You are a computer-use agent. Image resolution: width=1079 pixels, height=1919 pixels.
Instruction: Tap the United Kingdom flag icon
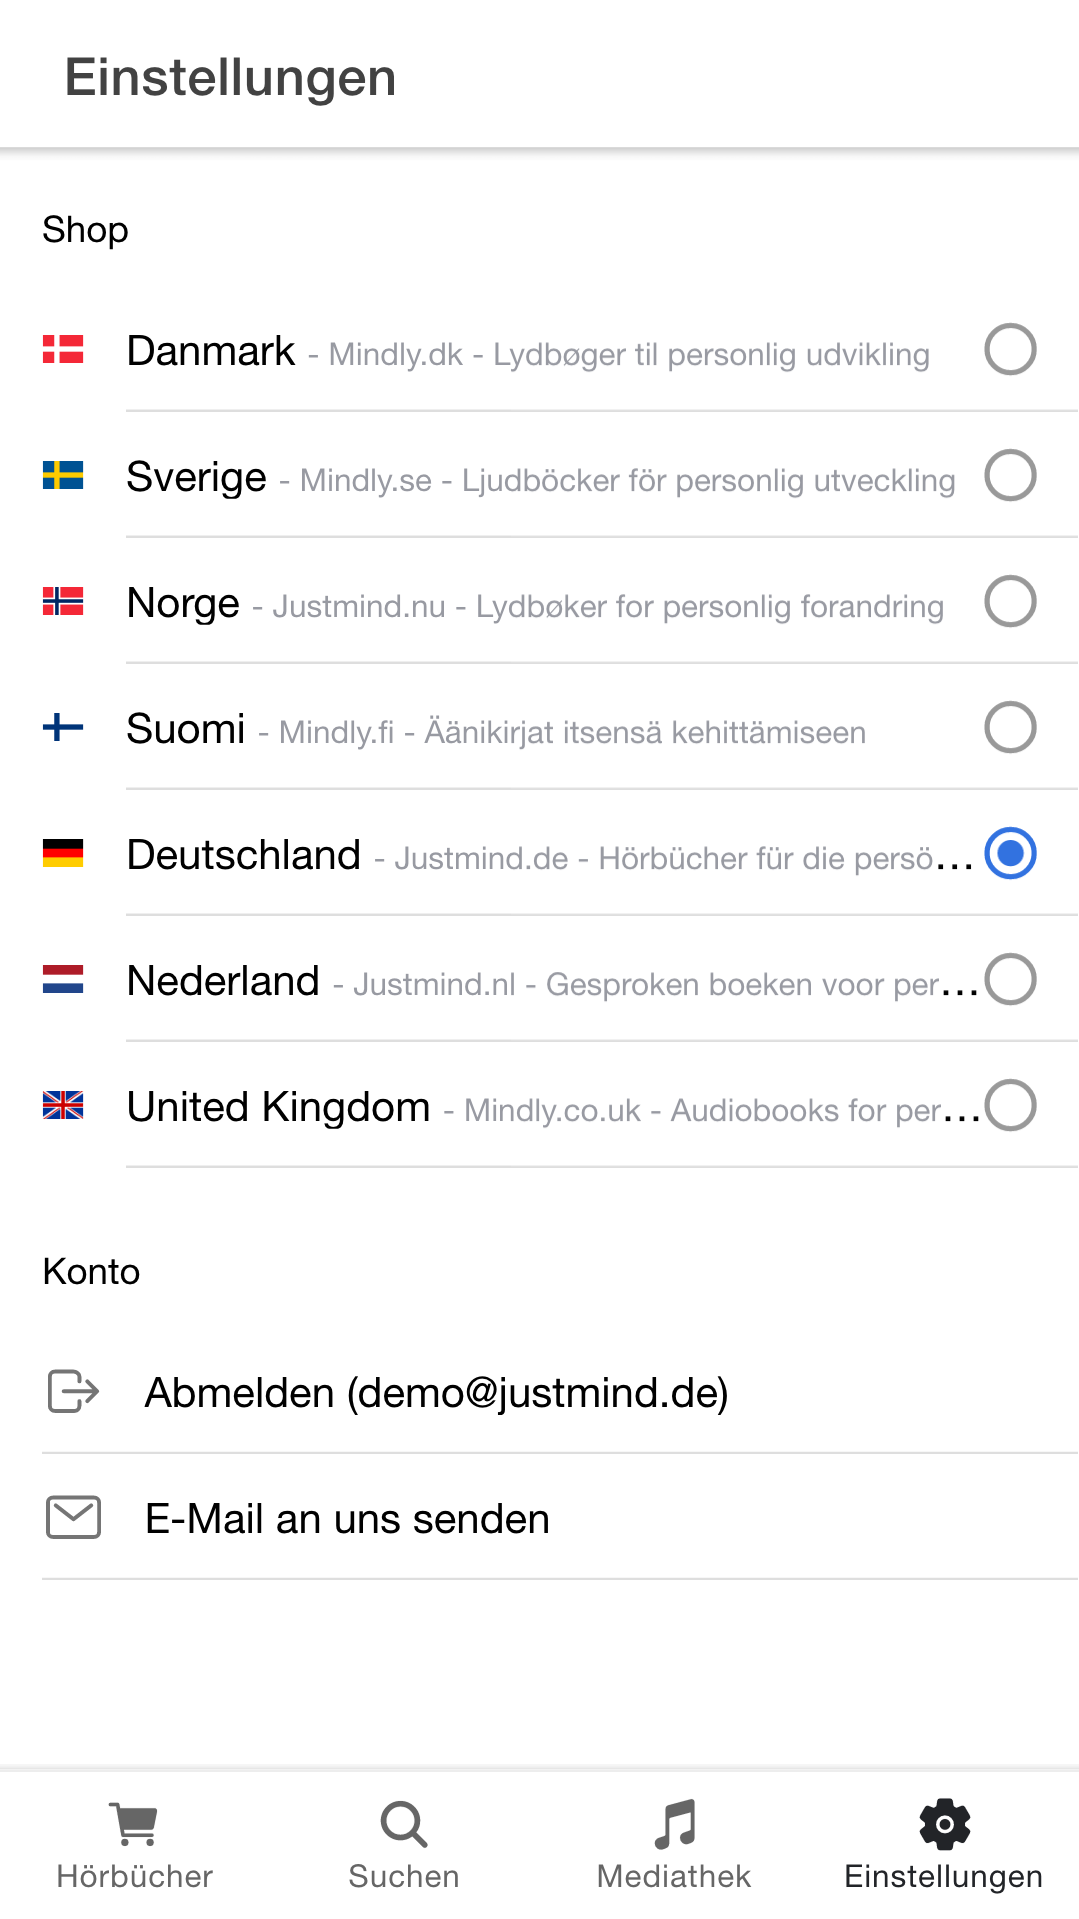tap(63, 1105)
